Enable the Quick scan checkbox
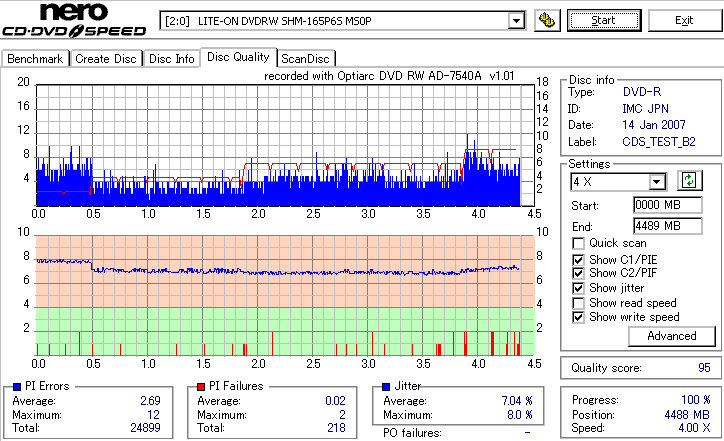 [578, 243]
